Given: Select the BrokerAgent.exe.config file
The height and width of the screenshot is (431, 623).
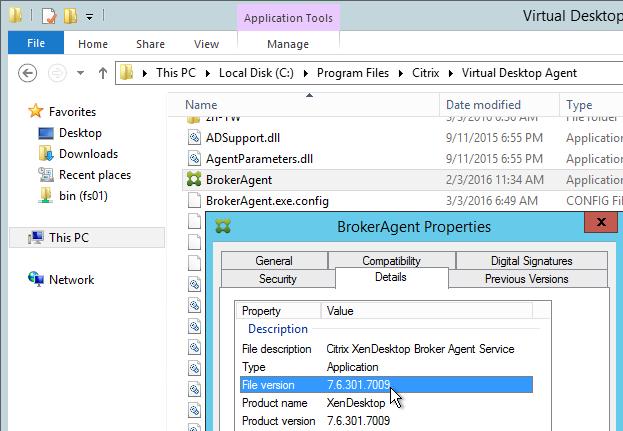Looking at the screenshot, I should pos(267,201).
